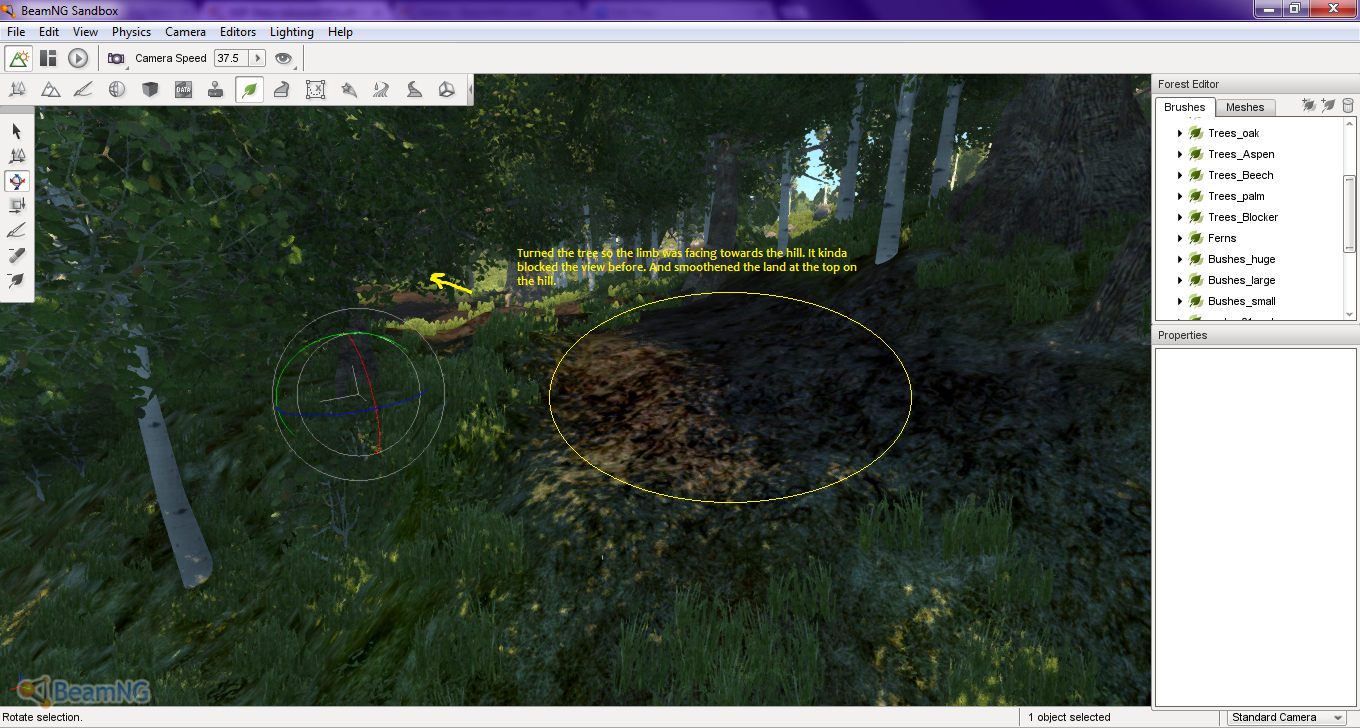Image resolution: width=1360 pixels, height=728 pixels.
Task: Open the Editors menu
Action: tap(238, 32)
